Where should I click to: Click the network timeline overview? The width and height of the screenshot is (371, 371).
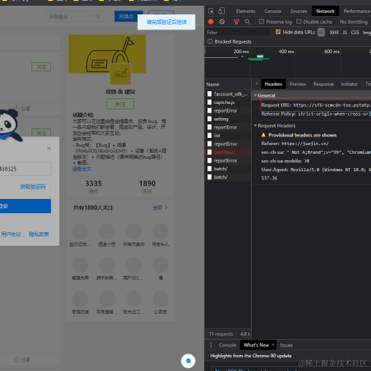point(288,63)
